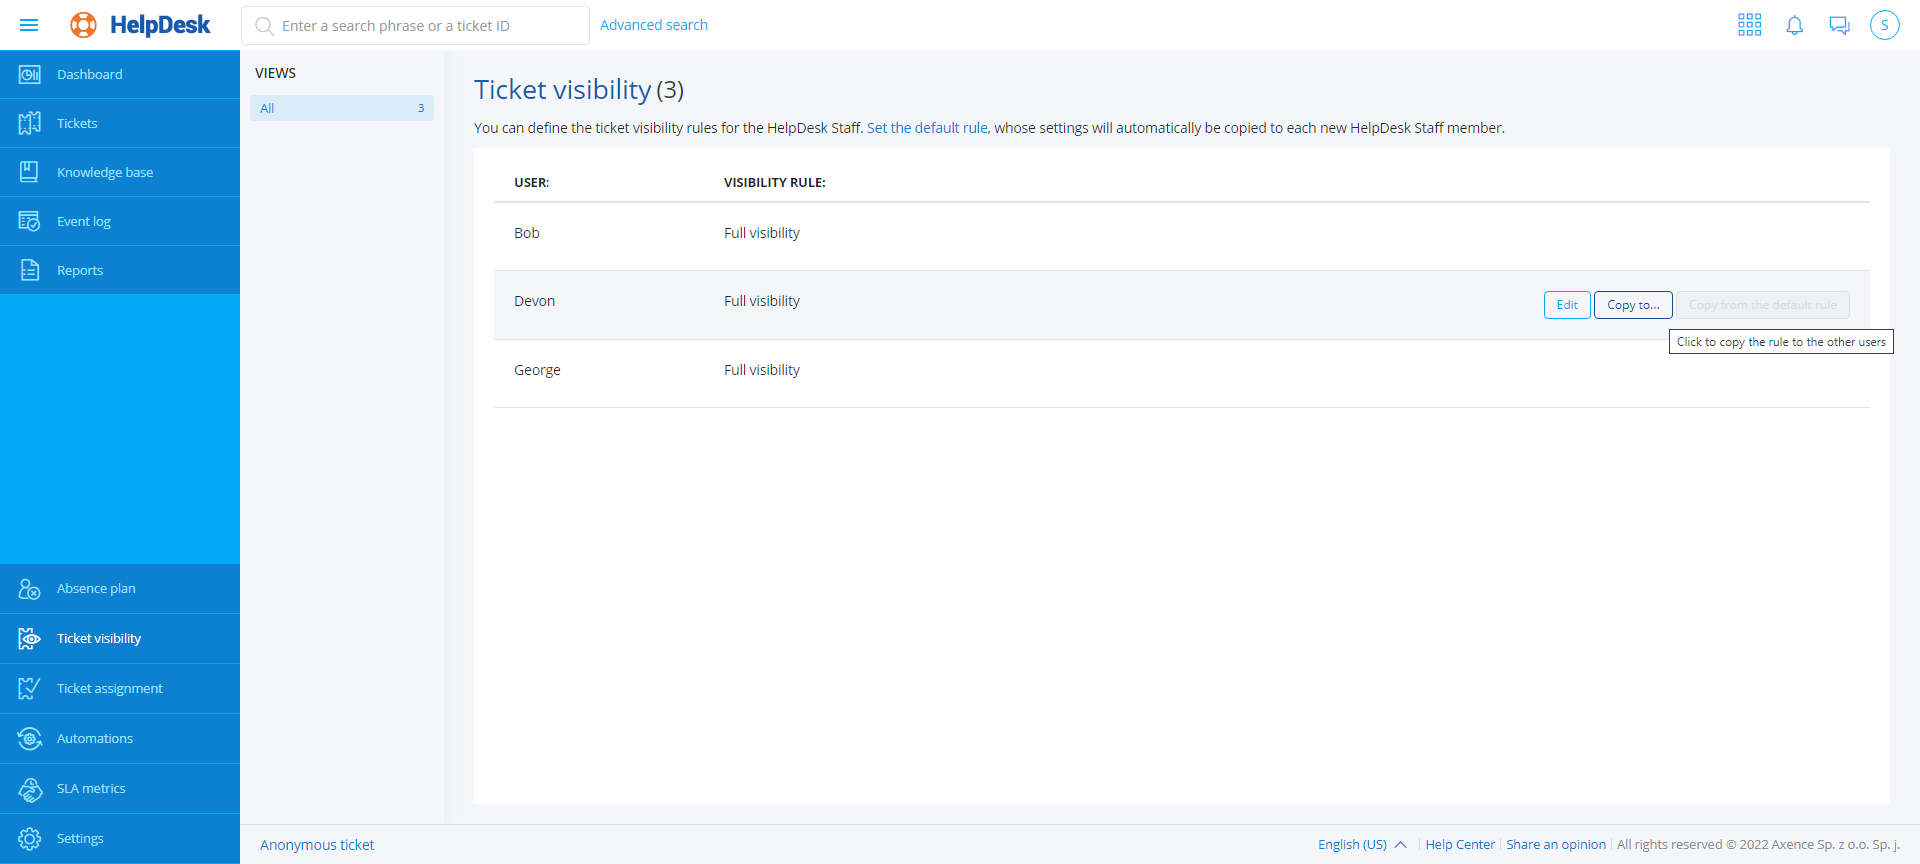Open Copy to... options for Devon
This screenshot has height=864, width=1920.
(x=1632, y=305)
